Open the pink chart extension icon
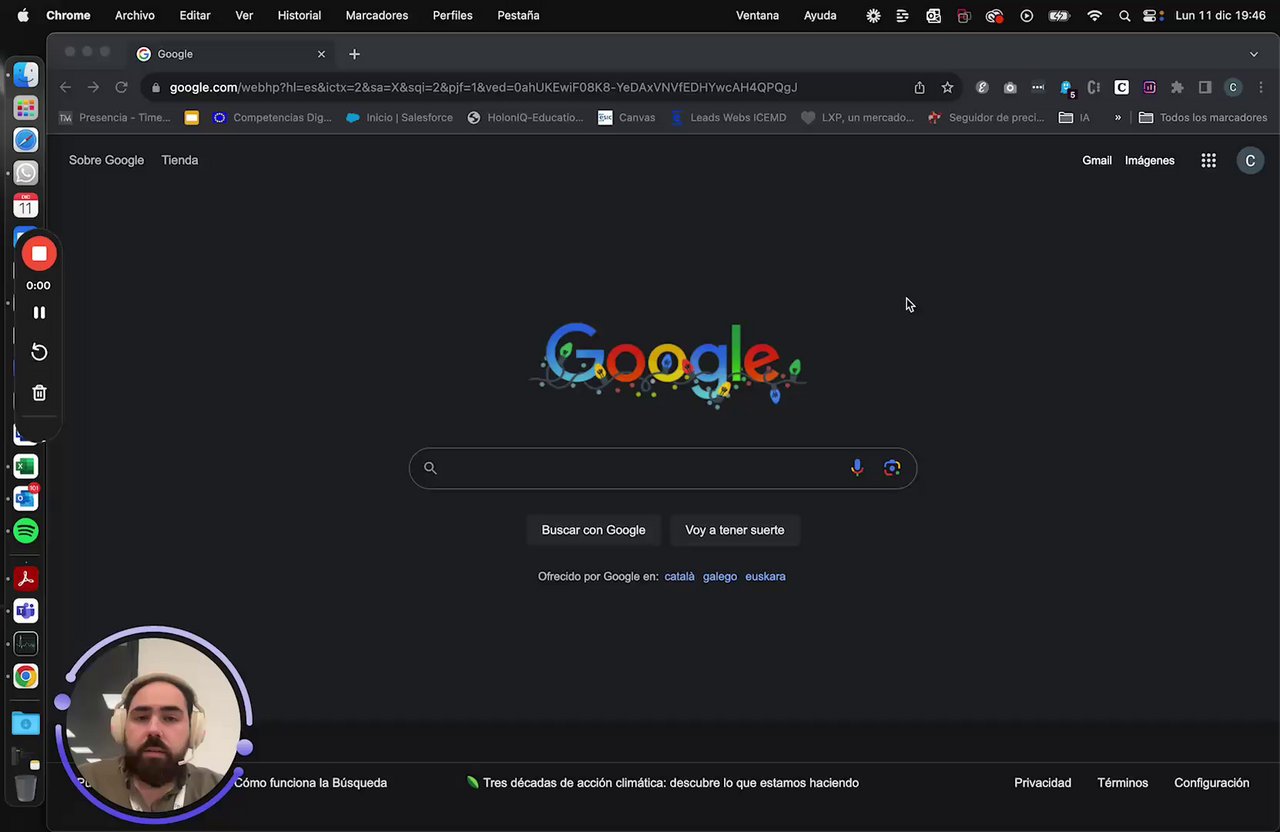 coord(1150,87)
